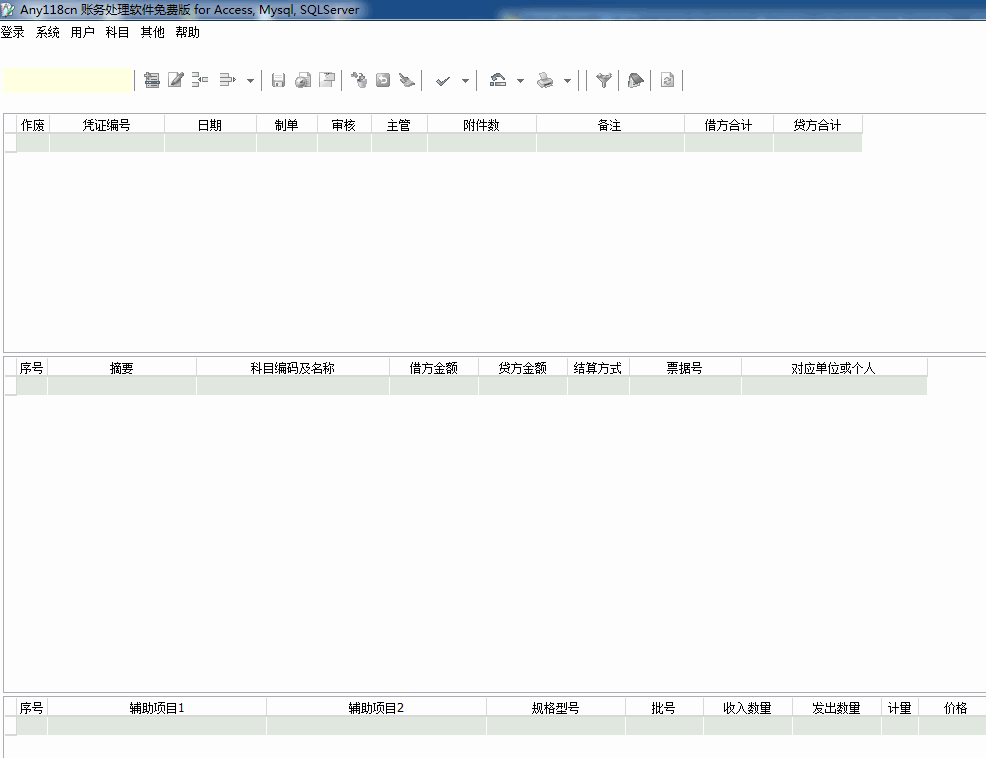Click the checkmark audit icon
The height and width of the screenshot is (758, 986).
[443, 81]
